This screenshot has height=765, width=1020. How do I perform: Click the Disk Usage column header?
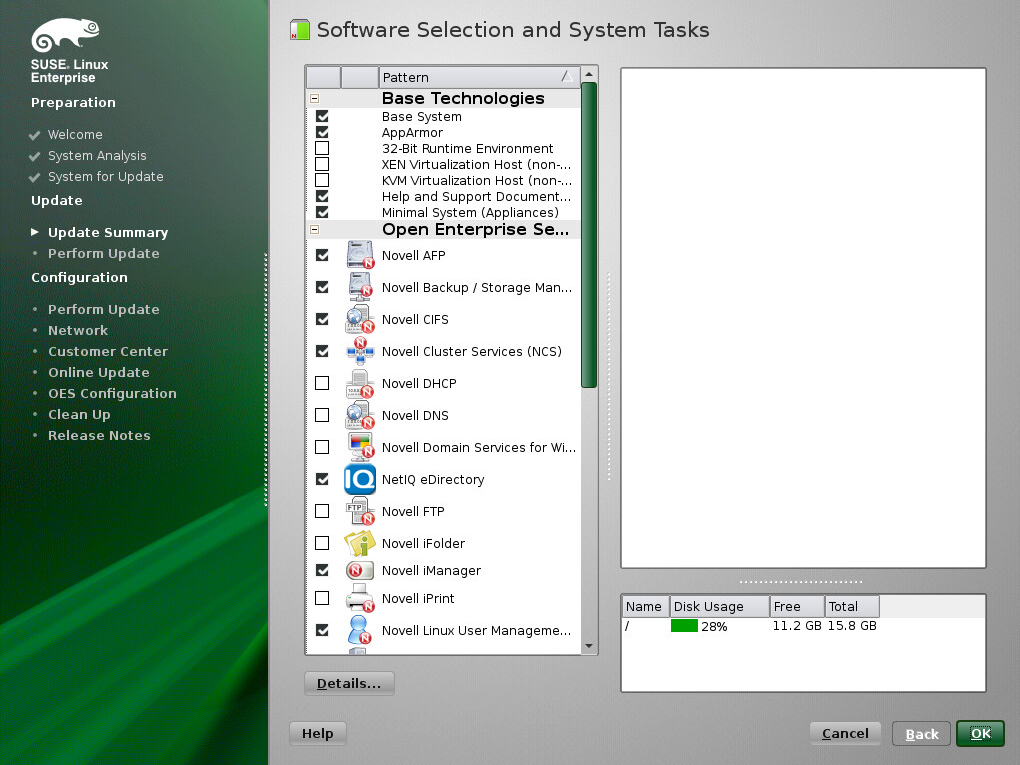(x=718, y=606)
